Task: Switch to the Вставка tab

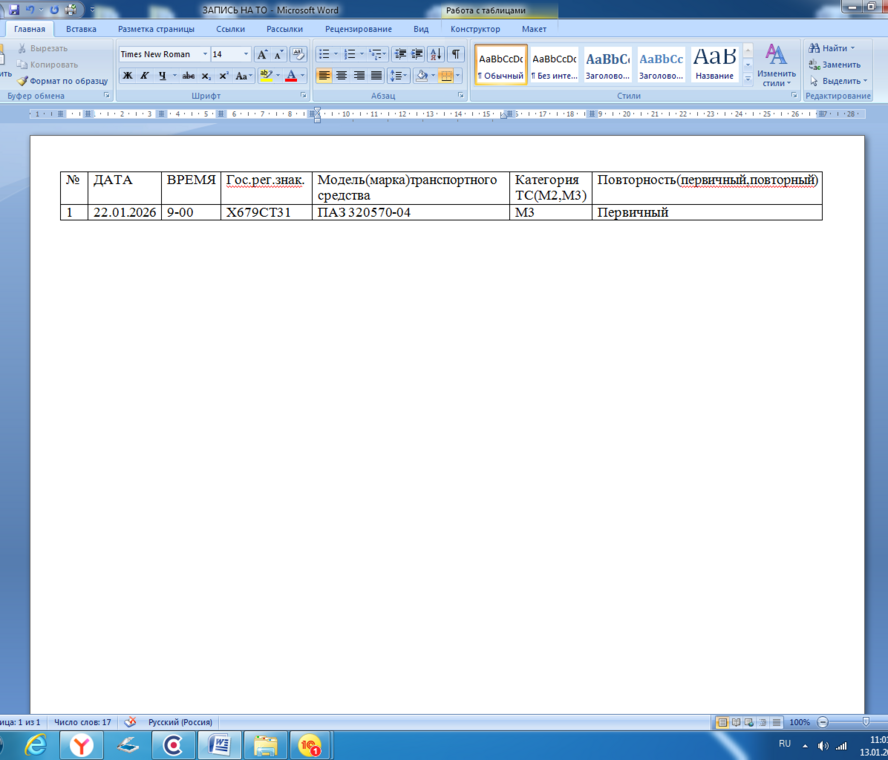Action: pos(81,29)
